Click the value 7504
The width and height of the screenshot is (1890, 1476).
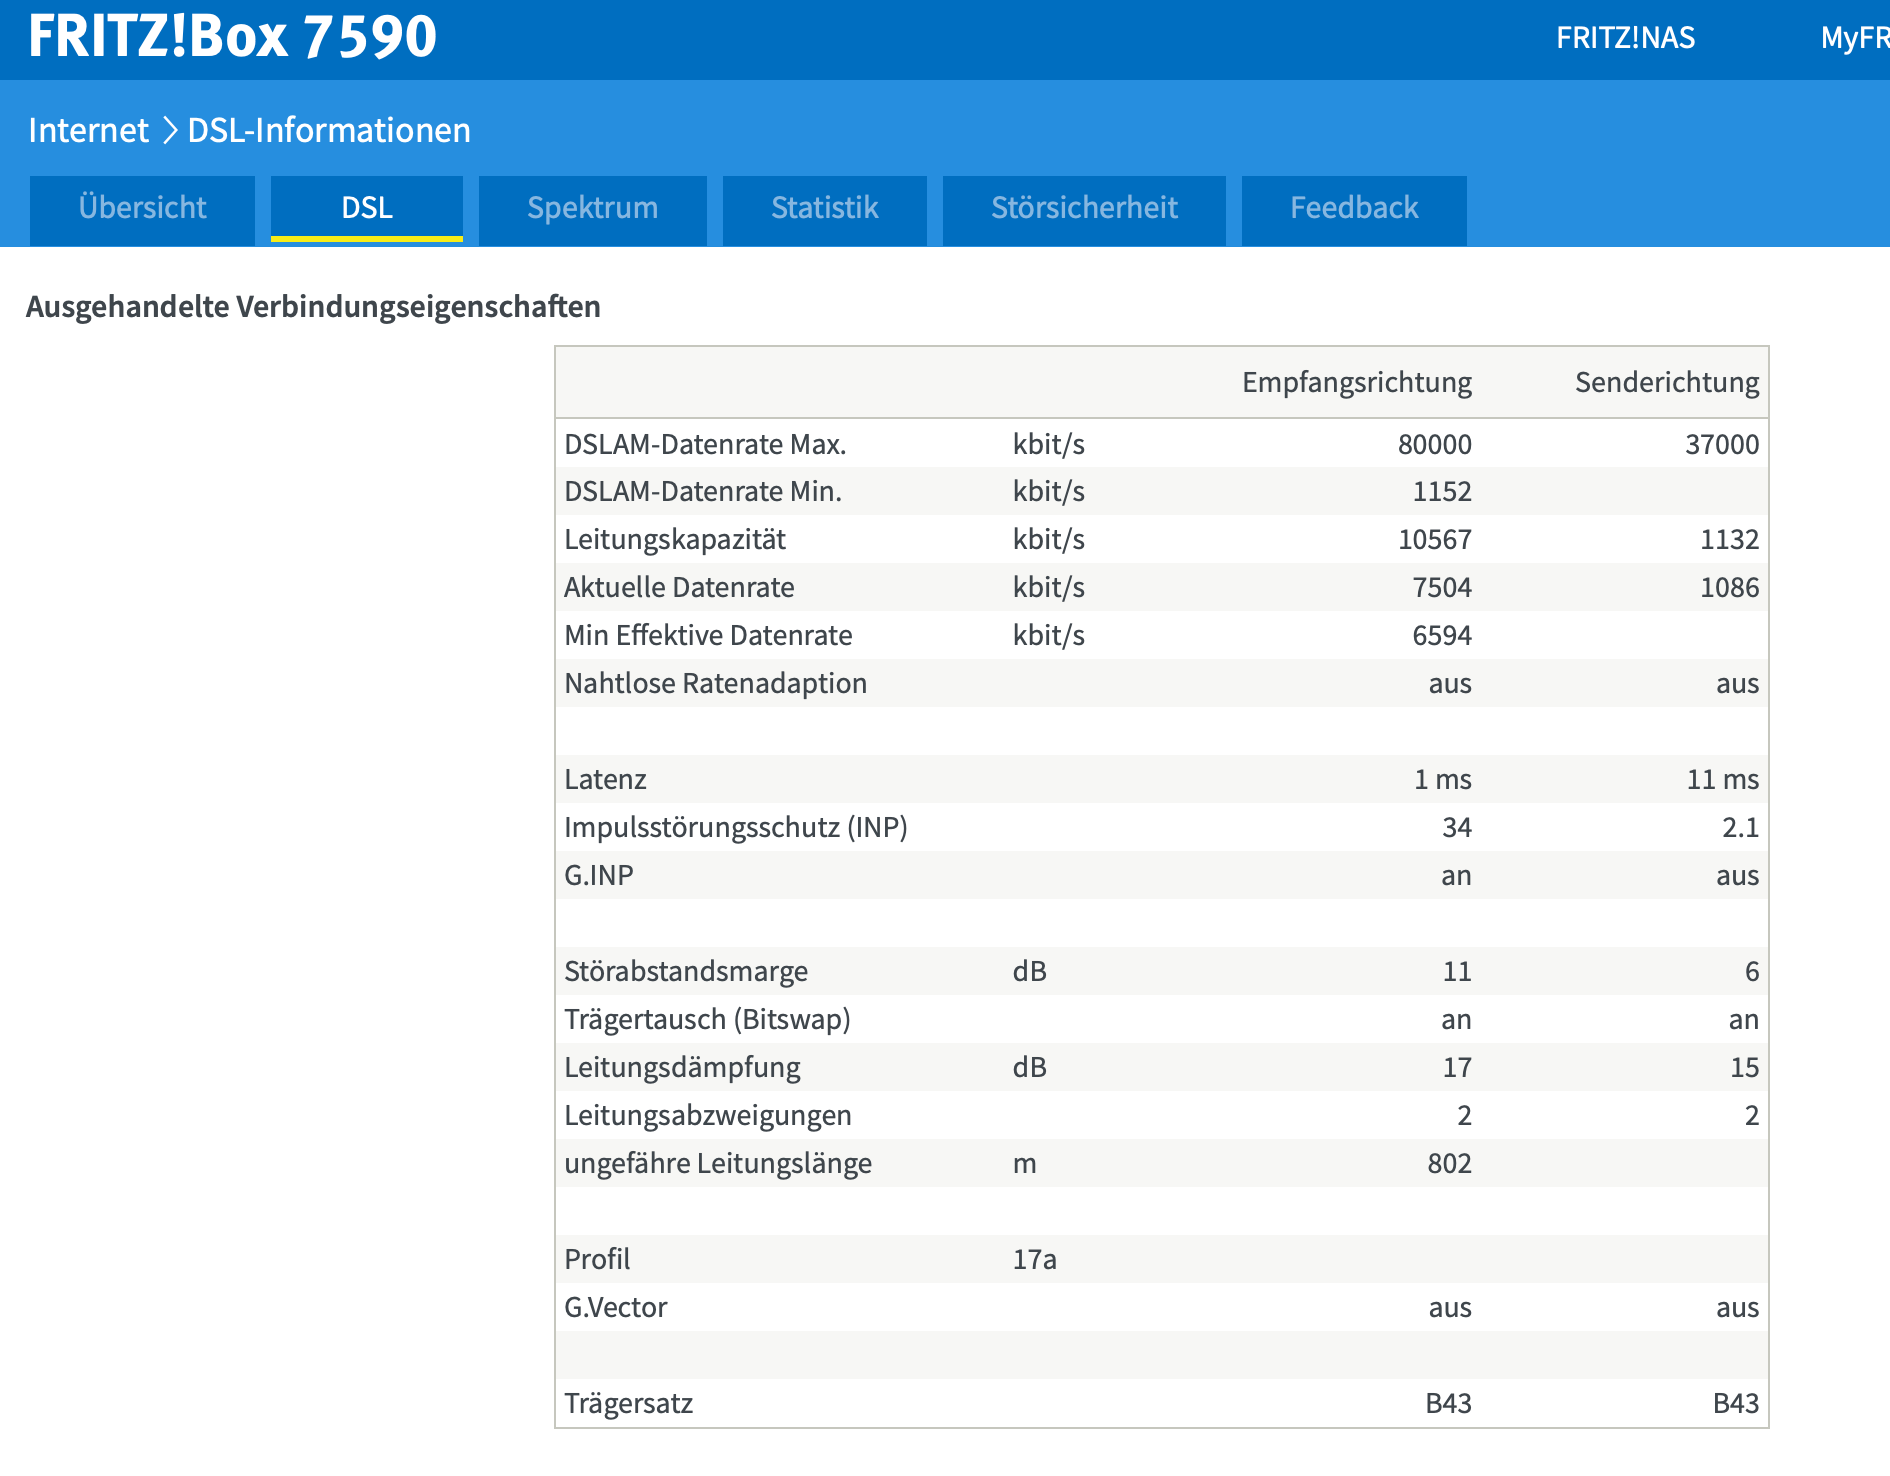click(x=1442, y=588)
